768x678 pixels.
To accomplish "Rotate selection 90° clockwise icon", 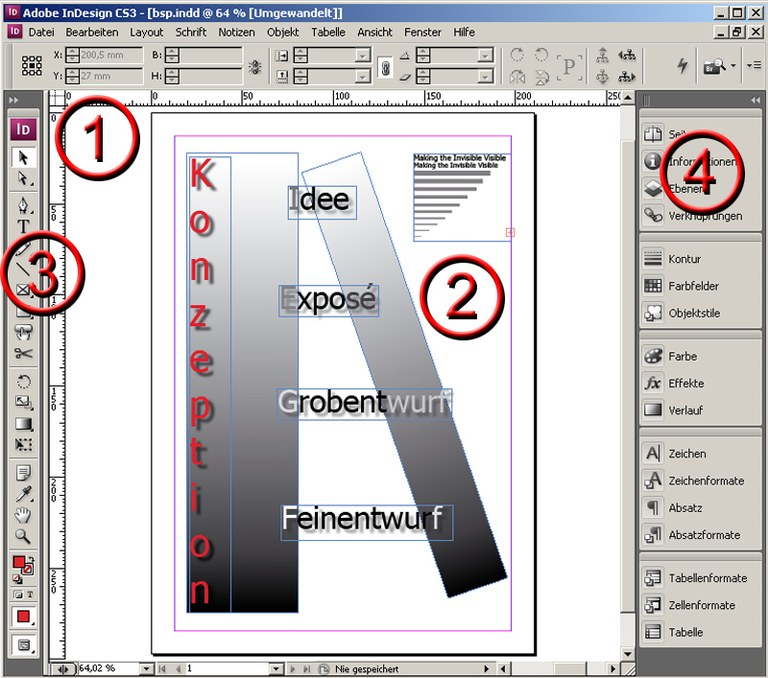I will (517, 54).
